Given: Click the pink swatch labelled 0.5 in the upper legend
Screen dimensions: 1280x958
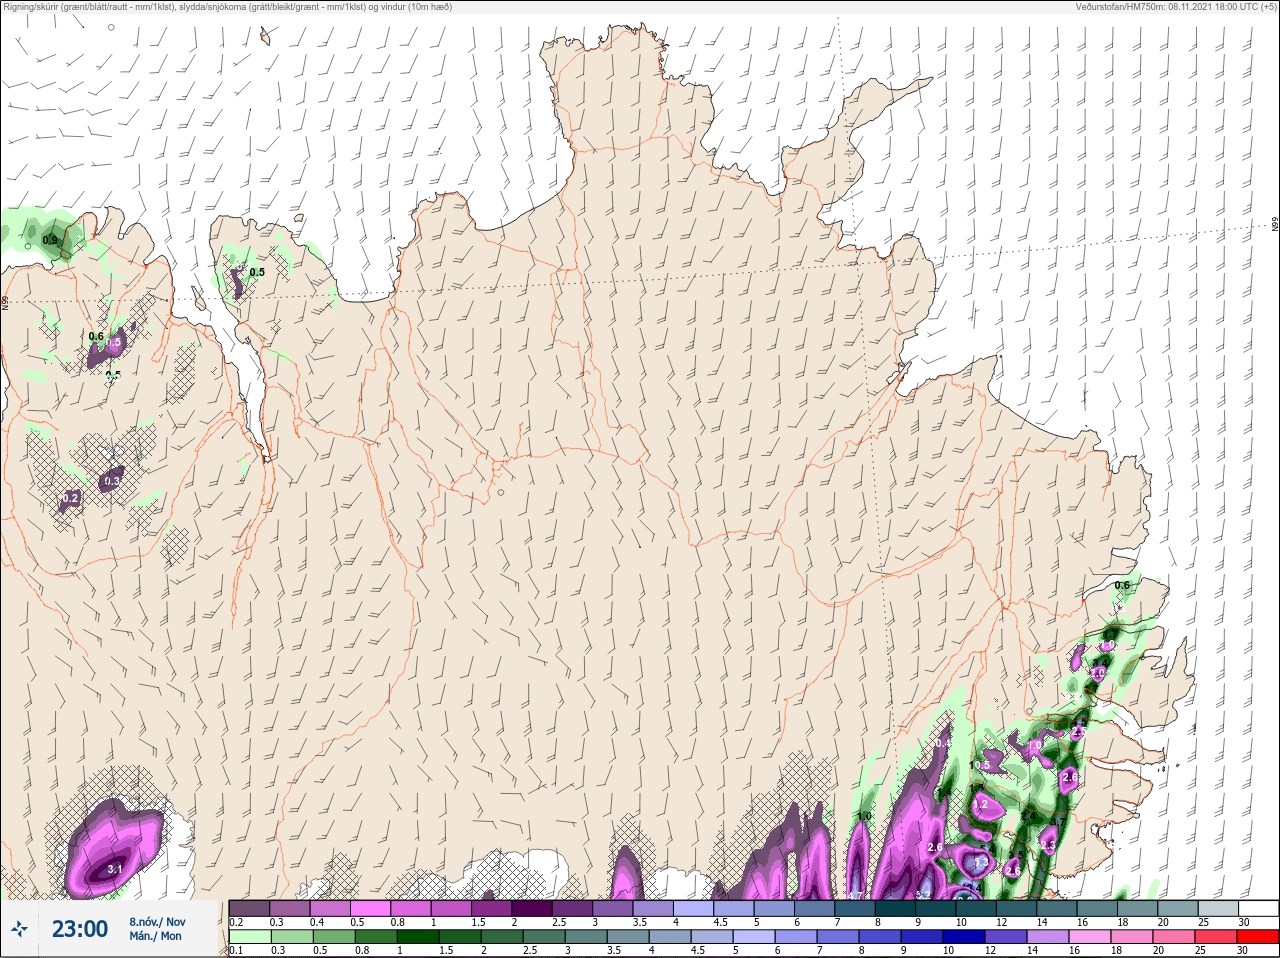Looking at the screenshot, I should [x=370, y=908].
